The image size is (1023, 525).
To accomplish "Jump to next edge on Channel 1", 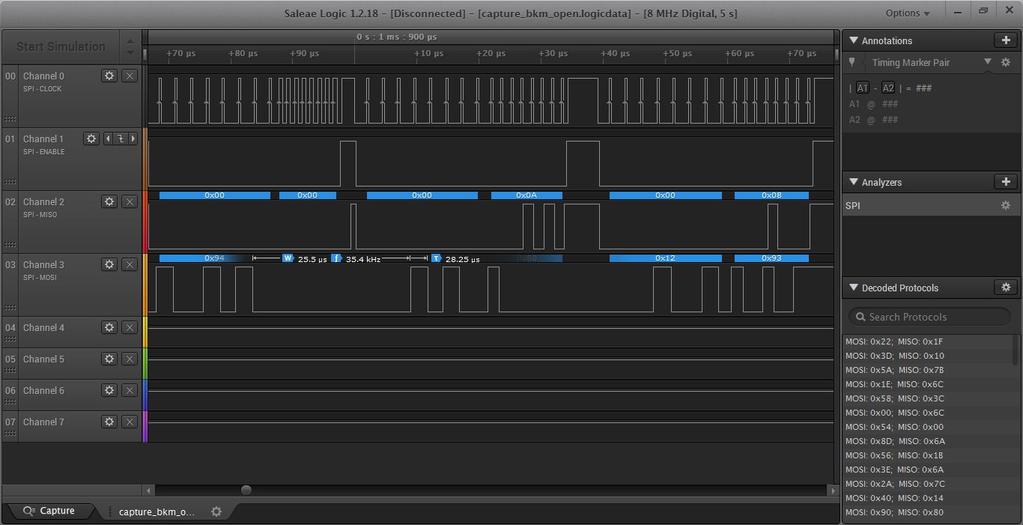I will [x=133, y=138].
